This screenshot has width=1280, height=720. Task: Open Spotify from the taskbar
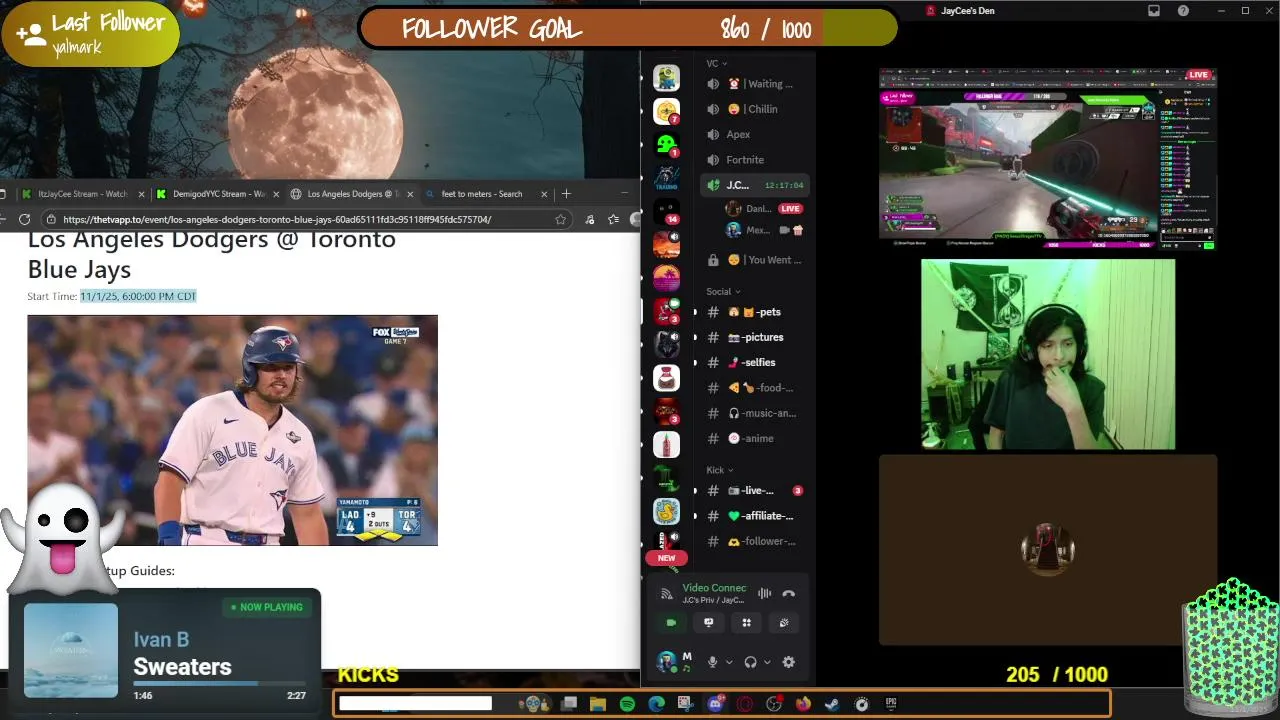627,704
